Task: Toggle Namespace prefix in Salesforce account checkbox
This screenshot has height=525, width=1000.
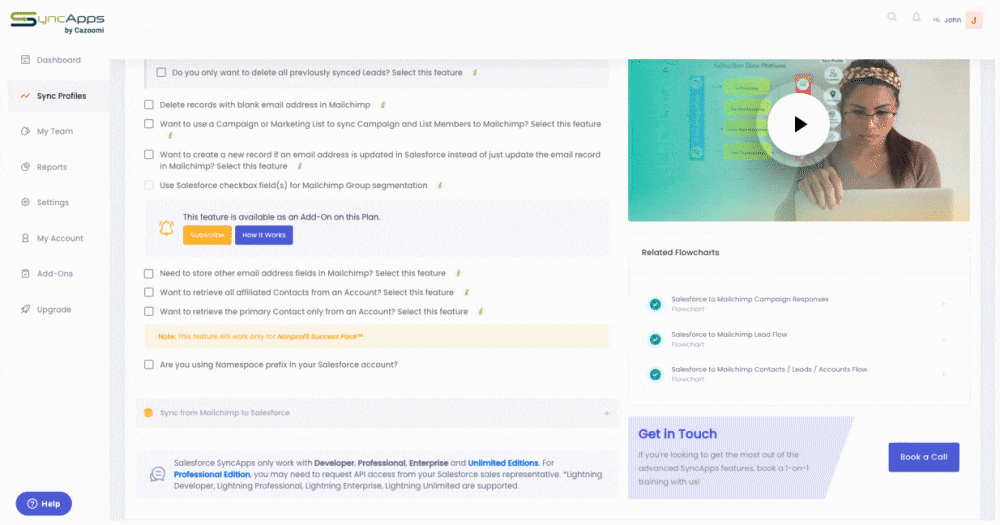Action: click(149, 365)
